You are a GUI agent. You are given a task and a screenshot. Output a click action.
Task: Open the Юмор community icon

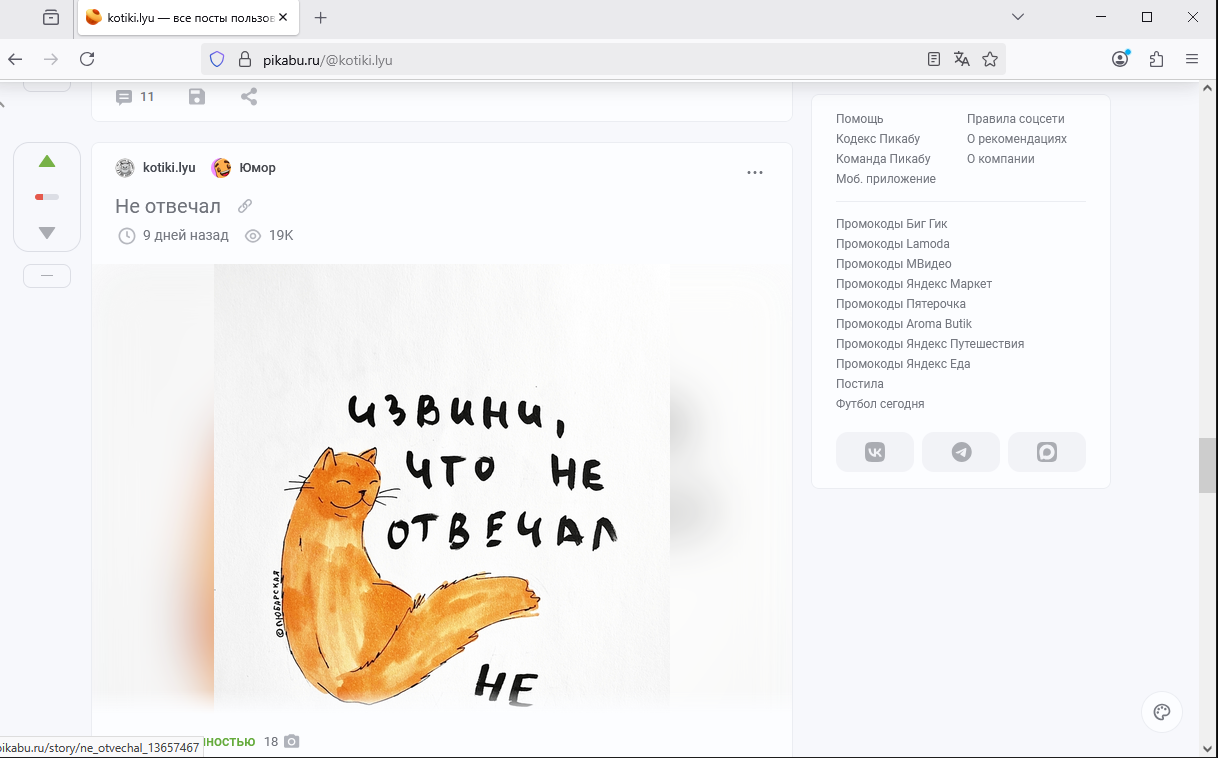[221, 168]
